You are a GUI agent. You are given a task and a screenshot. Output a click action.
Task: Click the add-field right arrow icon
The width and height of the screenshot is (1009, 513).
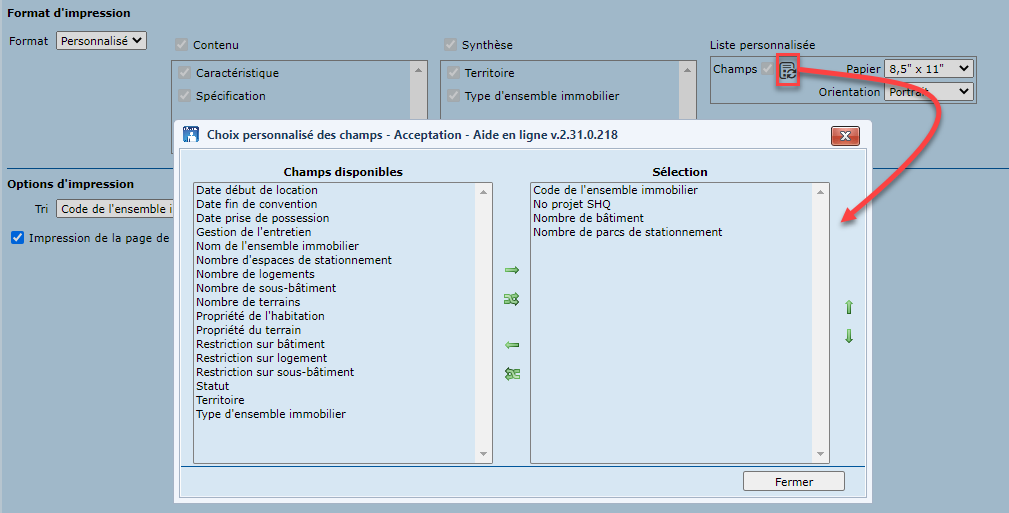(512, 270)
